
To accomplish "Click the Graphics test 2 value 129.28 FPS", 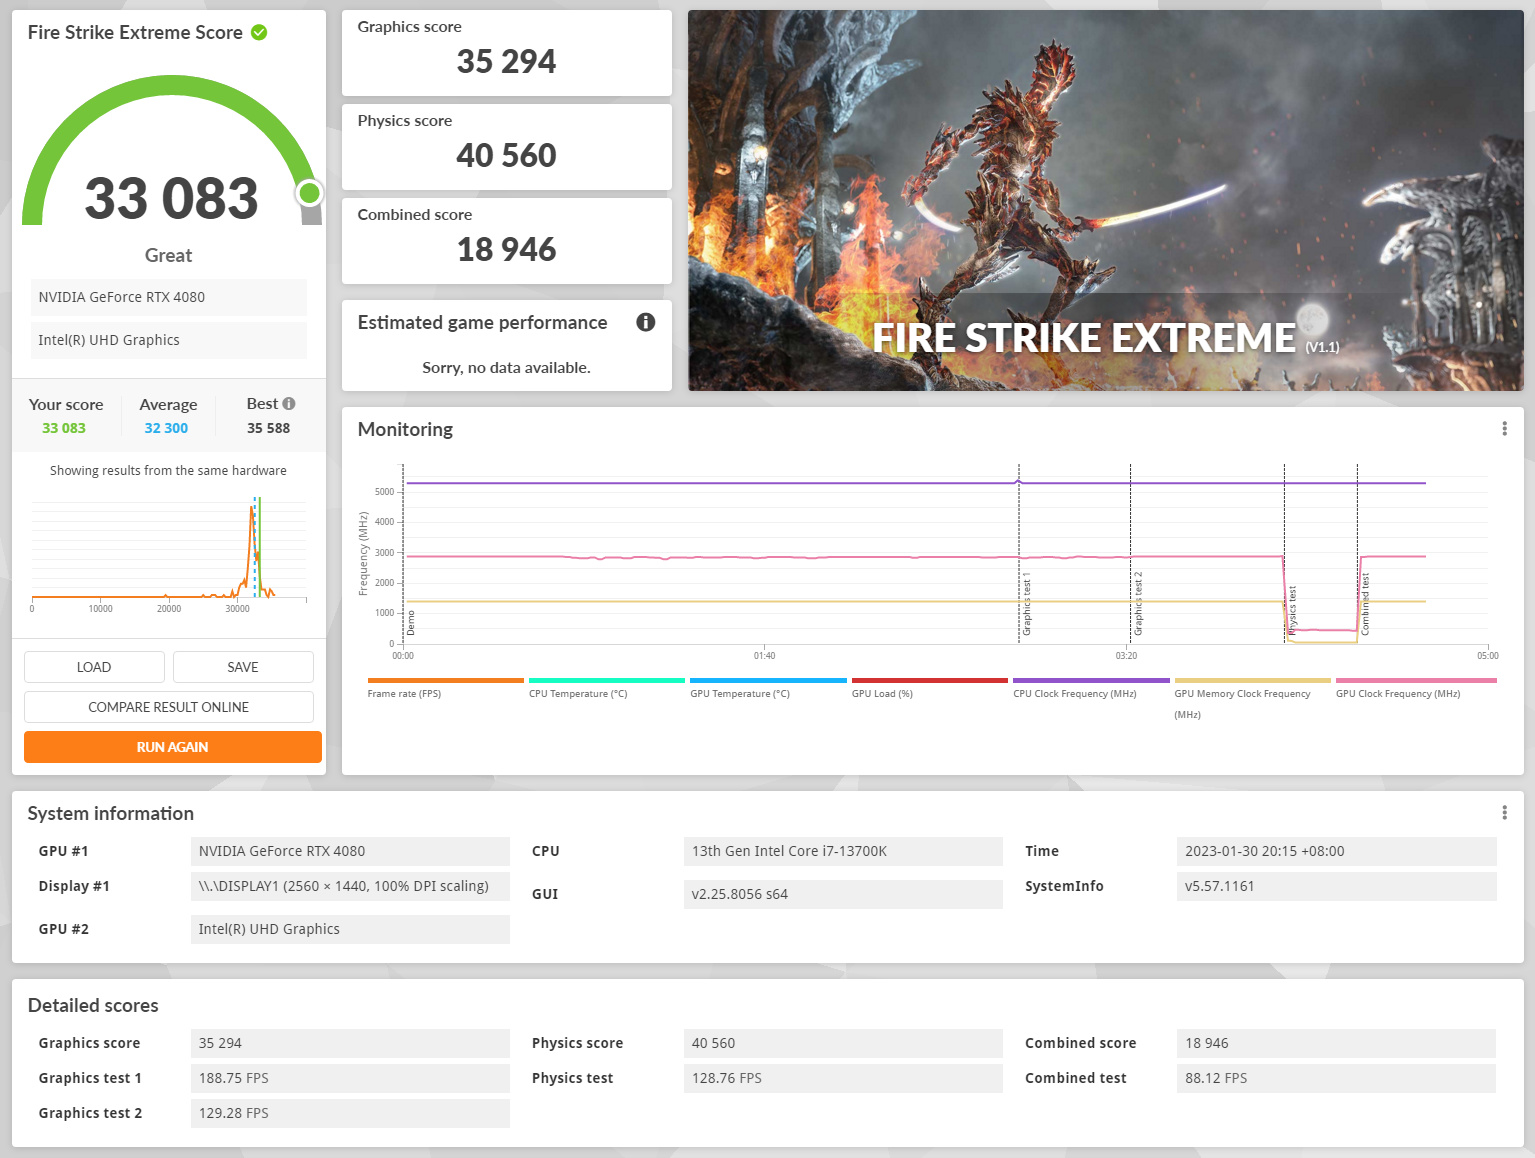I will tap(350, 1113).
